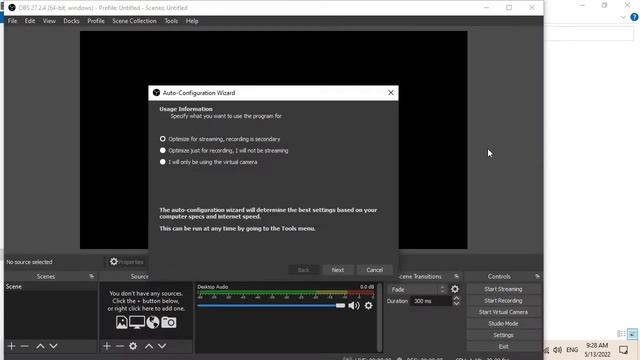Viewport: 640px width, 360px height.
Task: Increase transition duration stepper arrow
Action: click(456, 298)
